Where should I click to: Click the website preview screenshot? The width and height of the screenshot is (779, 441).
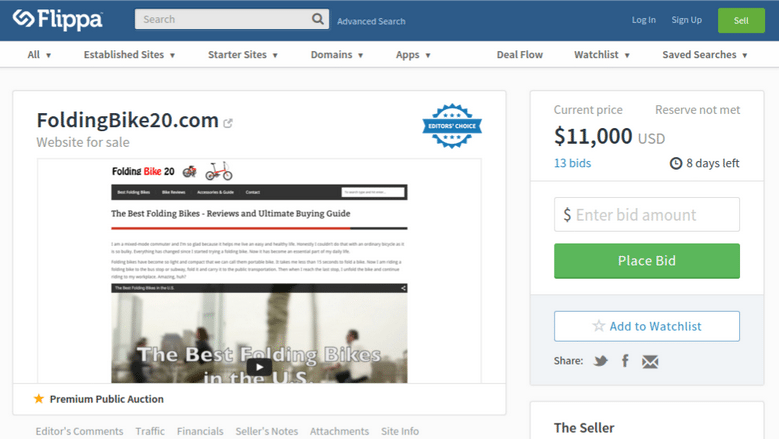pyautogui.click(x=259, y=271)
